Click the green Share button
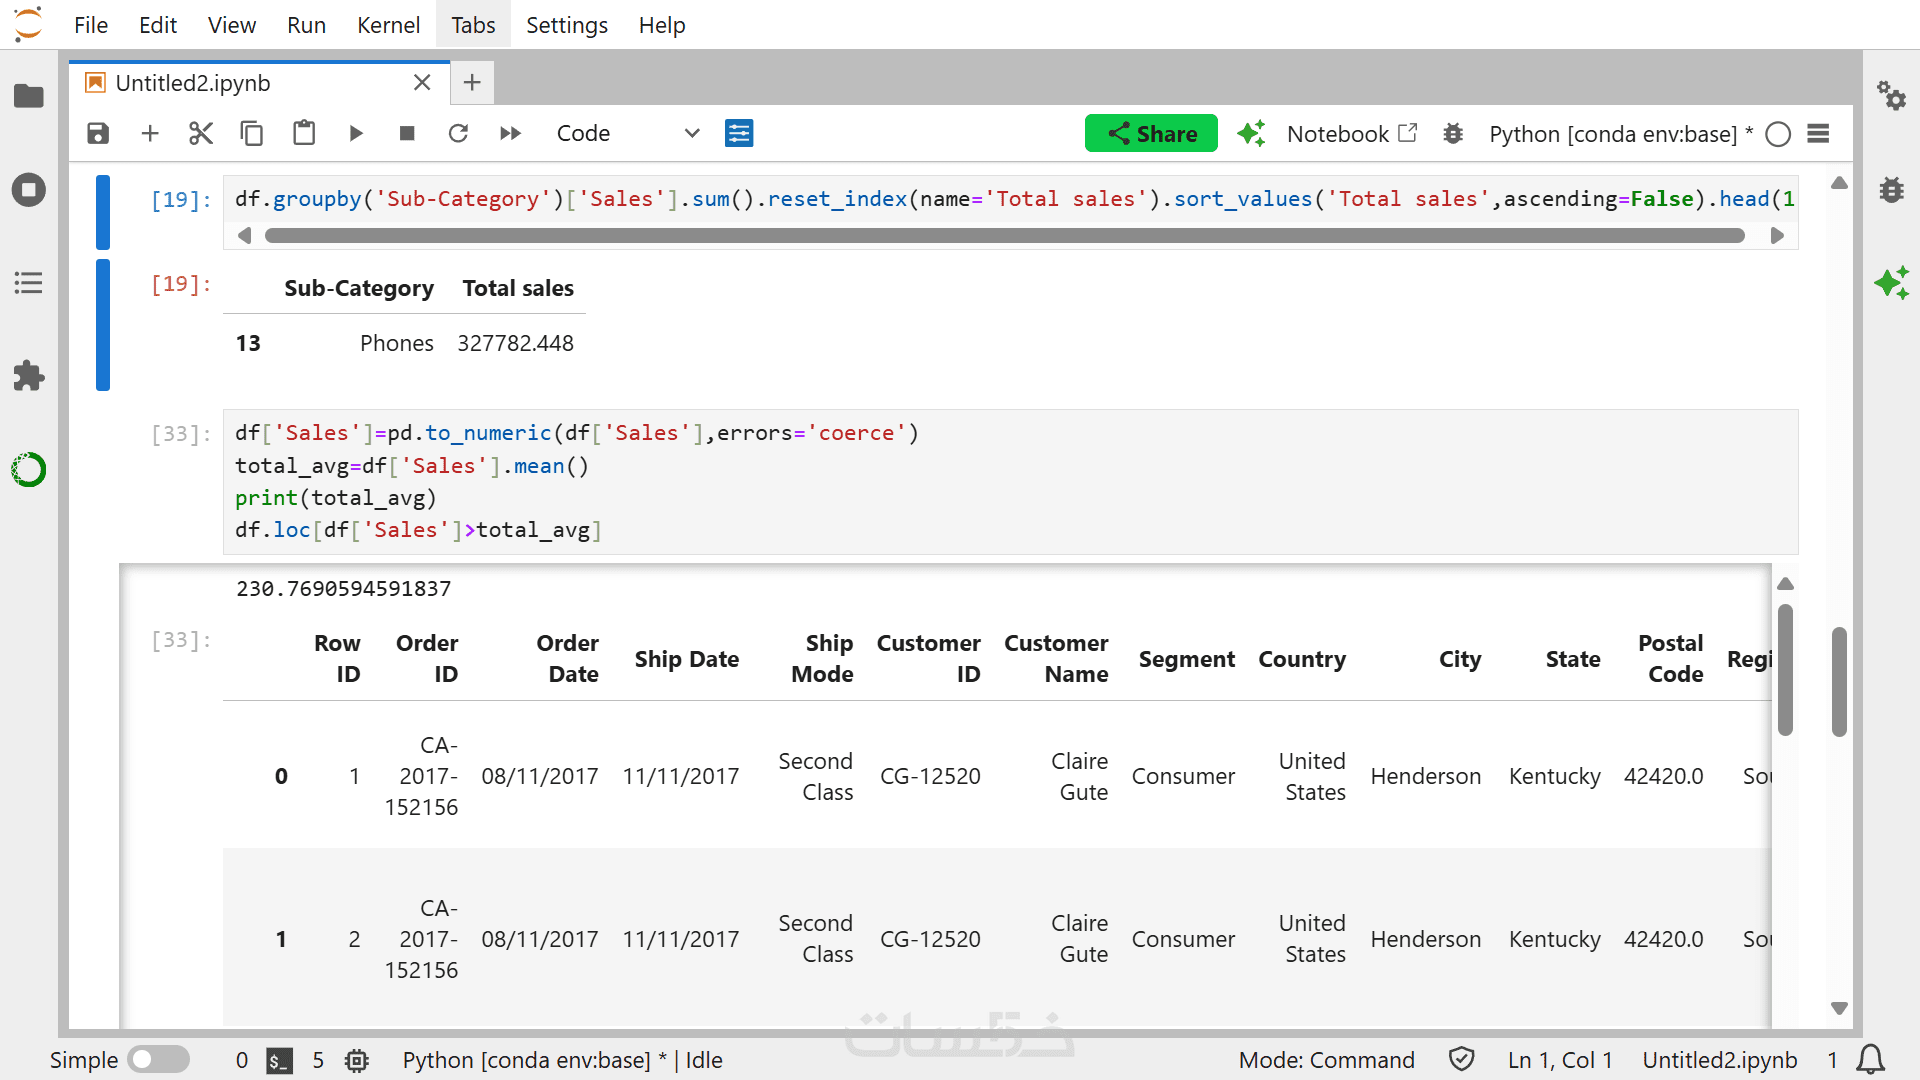Screen dimensions: 1920x1080 [1151, 133]
